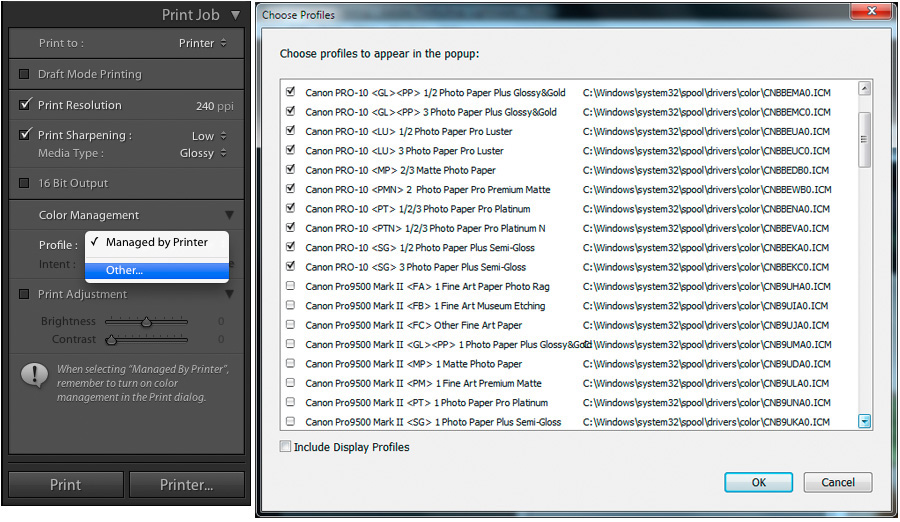This screenshot has width=900, height=522.
Task: Cancel the Choose Profiles dialog
Action: [837, 482]
